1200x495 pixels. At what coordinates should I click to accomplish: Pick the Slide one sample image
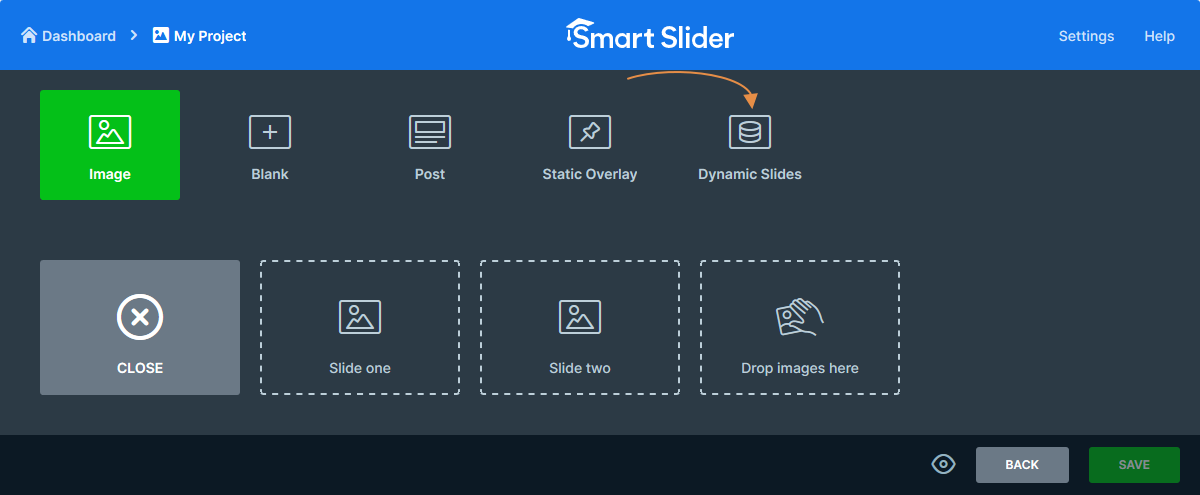pos(360,327)
